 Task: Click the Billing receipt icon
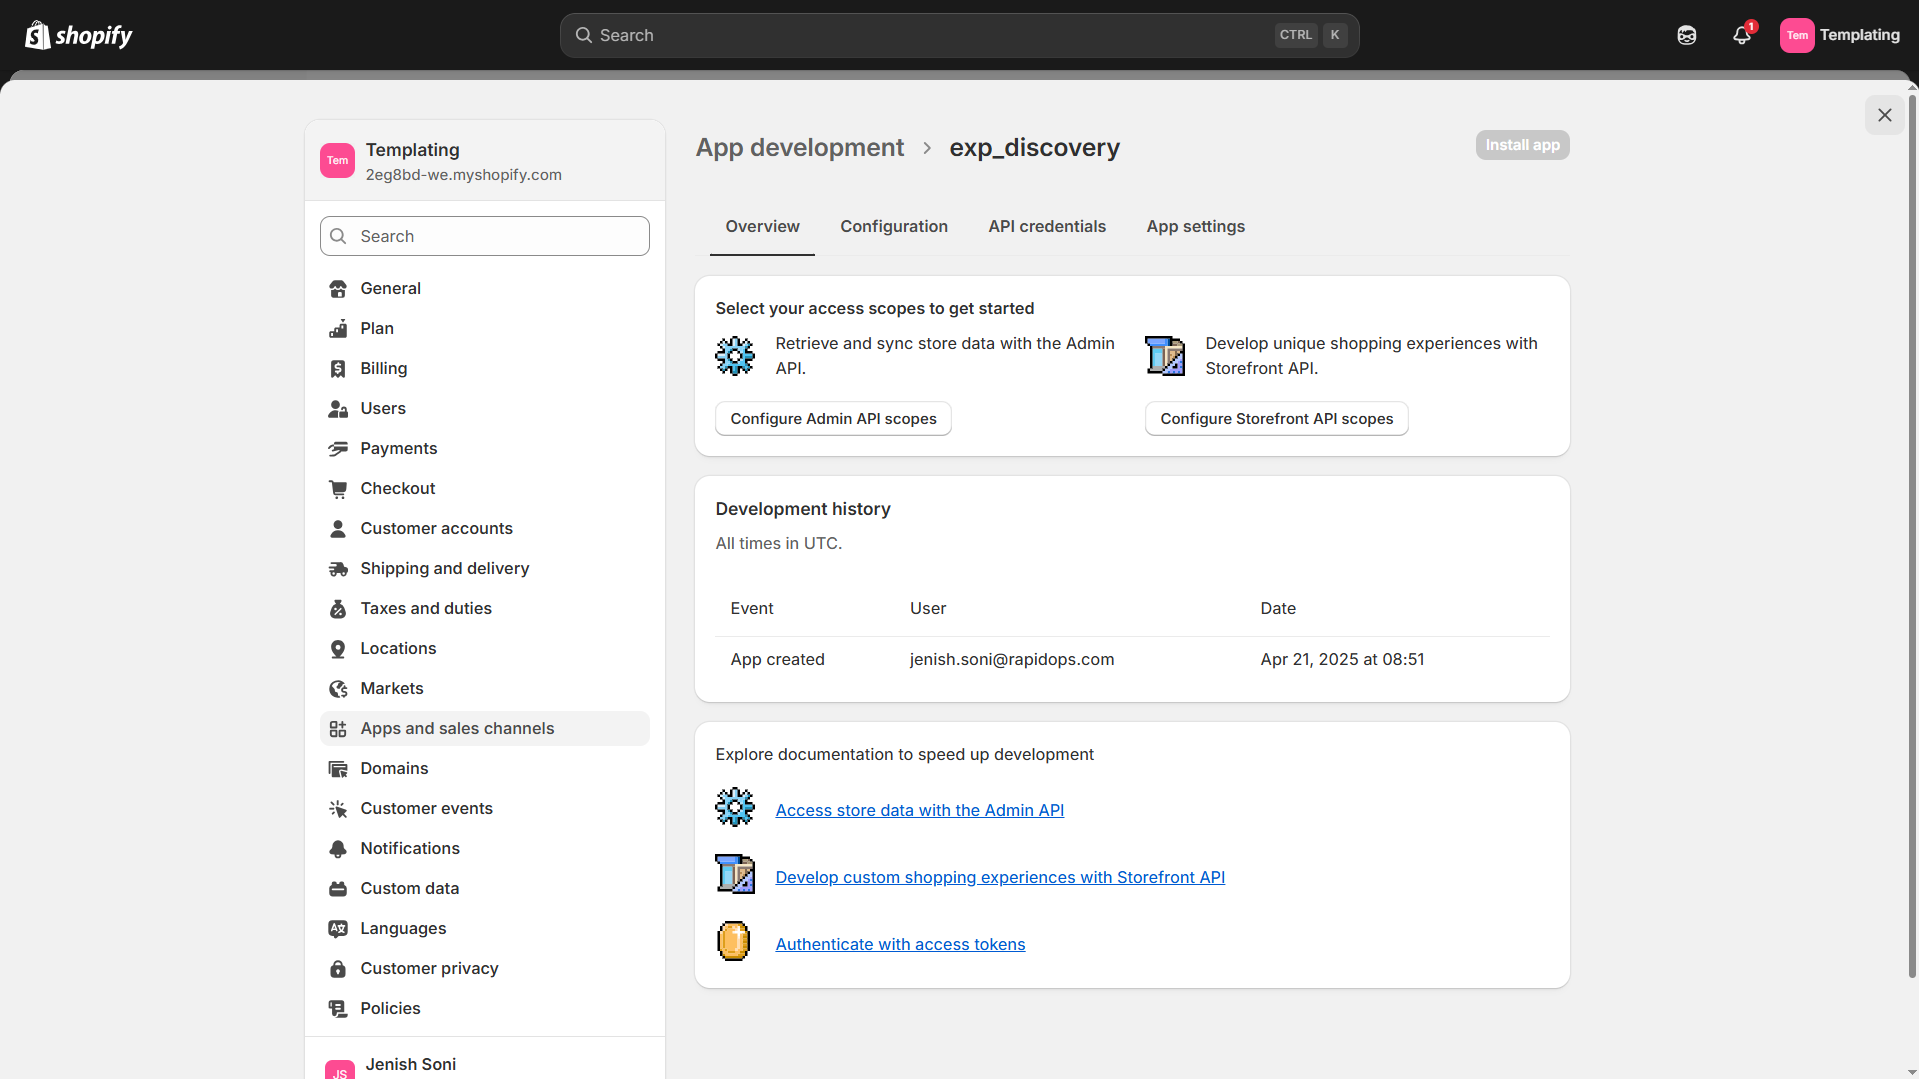point(338,369)
